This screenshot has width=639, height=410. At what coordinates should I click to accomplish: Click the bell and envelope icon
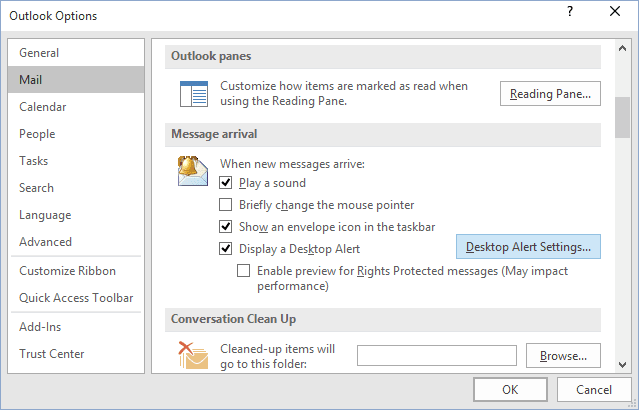(x=193, y=171)
